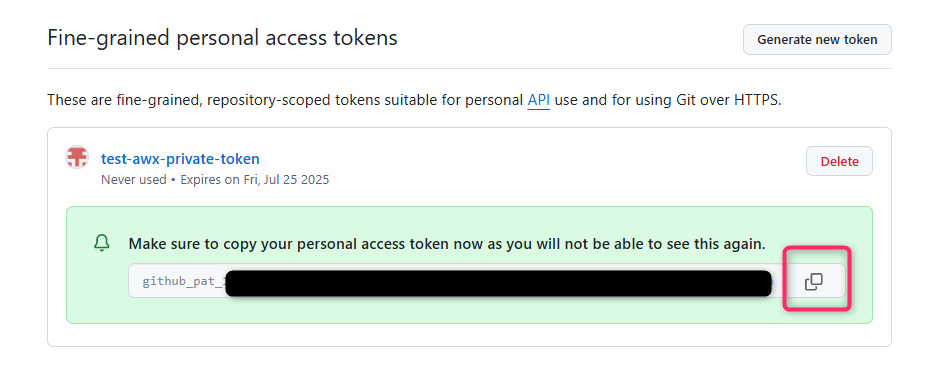Click the Generate new token button

(x=817, y=39)
